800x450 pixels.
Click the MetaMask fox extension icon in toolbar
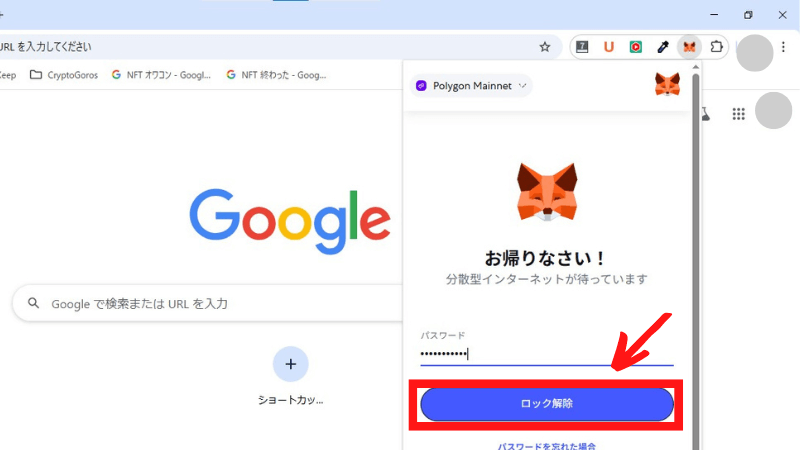tap(689, 47)
